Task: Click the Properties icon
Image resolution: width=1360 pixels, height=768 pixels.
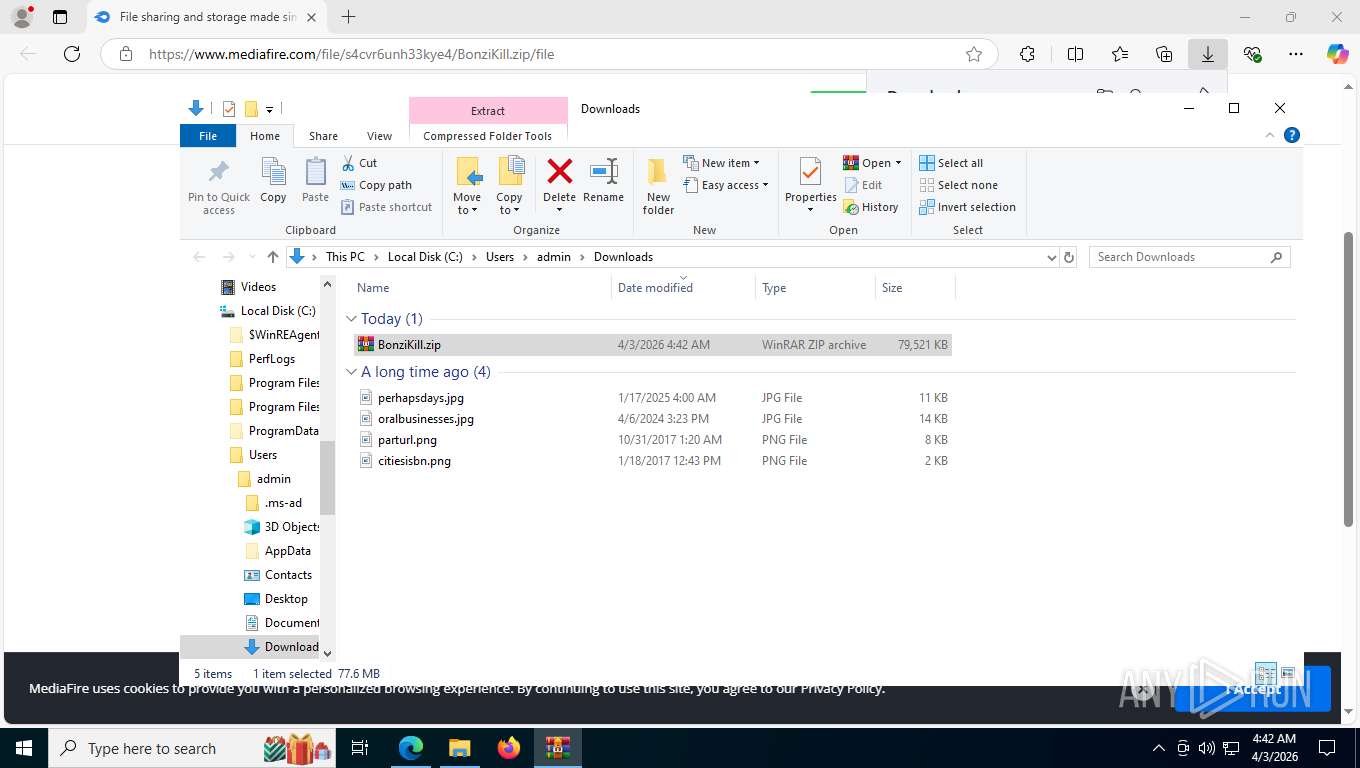Action: pos(810,172)
